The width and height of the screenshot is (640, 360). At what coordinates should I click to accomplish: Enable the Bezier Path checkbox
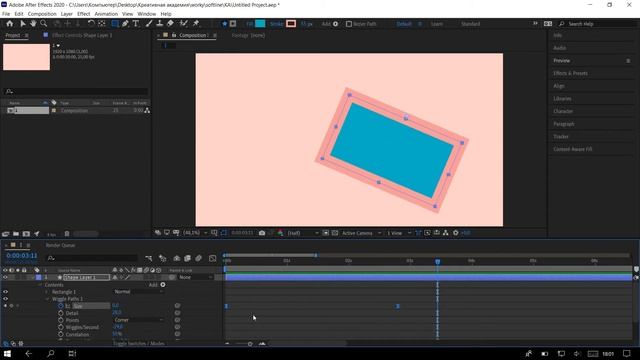[349, 24]
